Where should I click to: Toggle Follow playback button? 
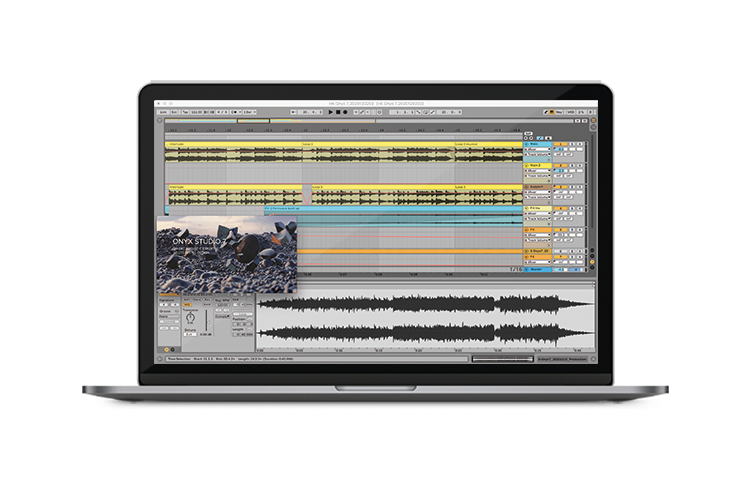click(293, 112)
